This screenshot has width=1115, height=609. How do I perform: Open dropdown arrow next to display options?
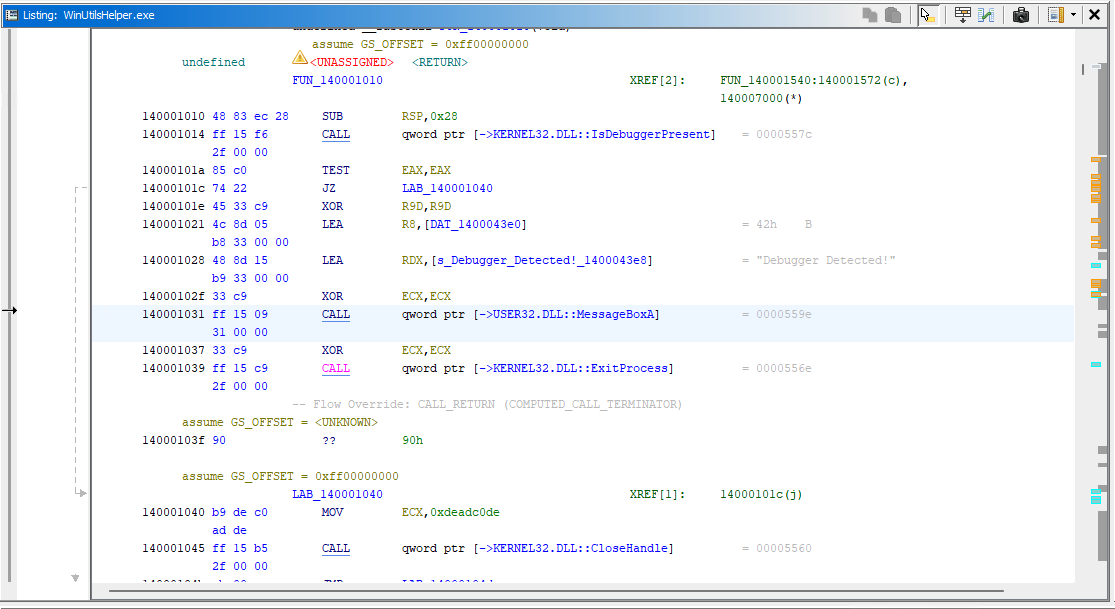tap(1073, 15)
